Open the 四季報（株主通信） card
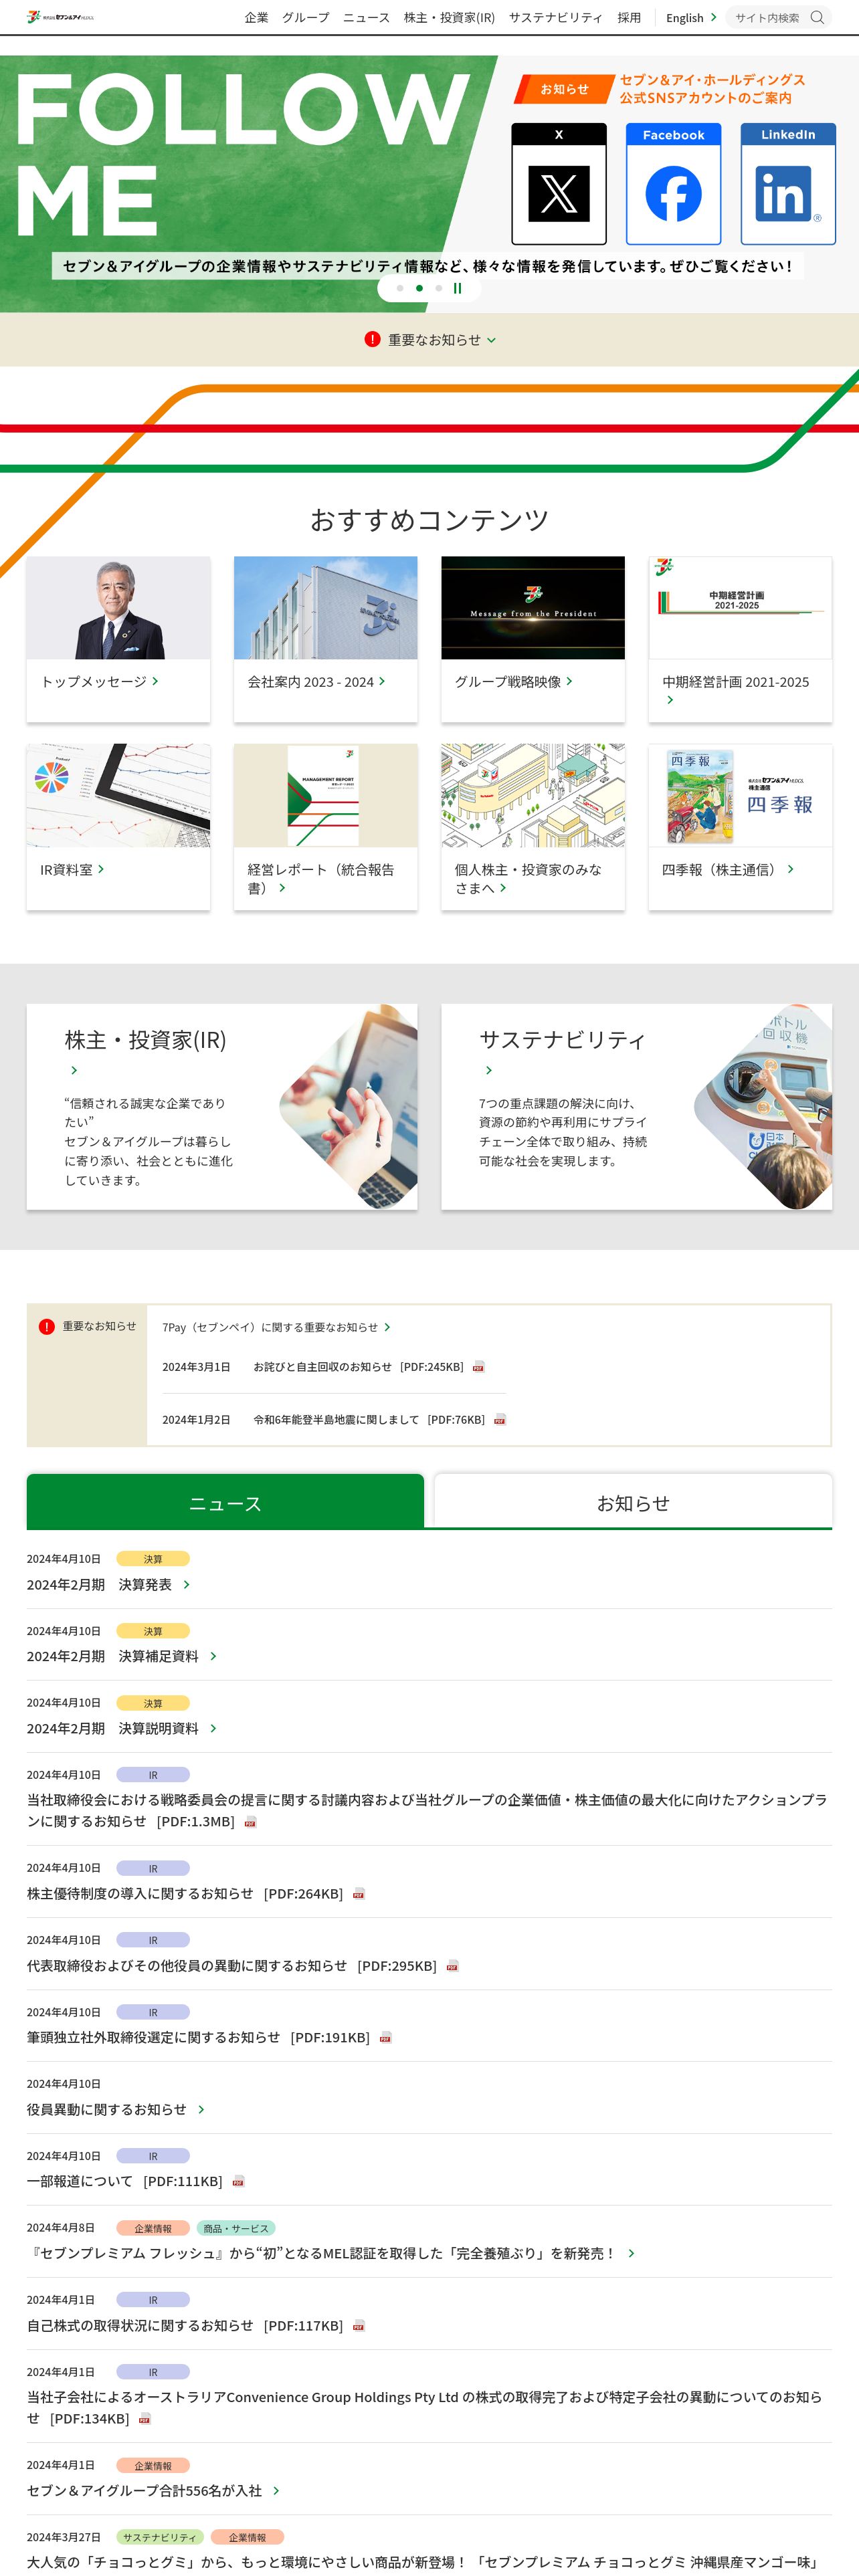Viewport: 859px width, 2576px height. (740, 827)
